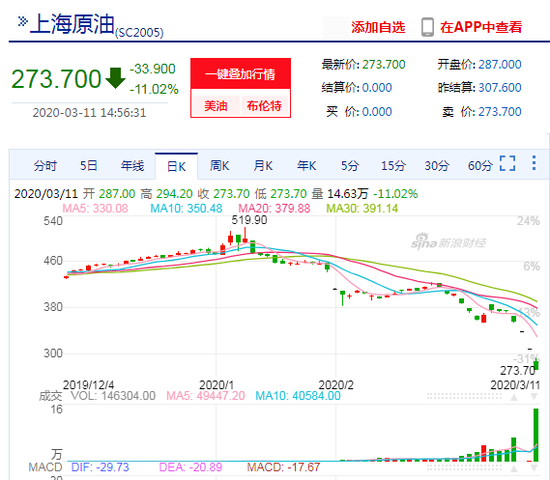Click the red 一键添加行情 button
550x480 pixels.
pos(241,74)
